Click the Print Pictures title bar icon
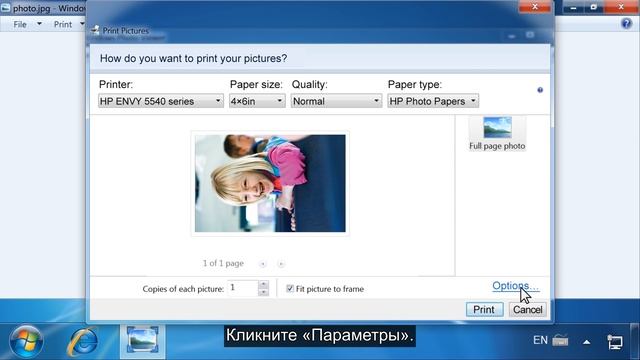This screenshot has height=360, width=640. [x=95, y=30]
